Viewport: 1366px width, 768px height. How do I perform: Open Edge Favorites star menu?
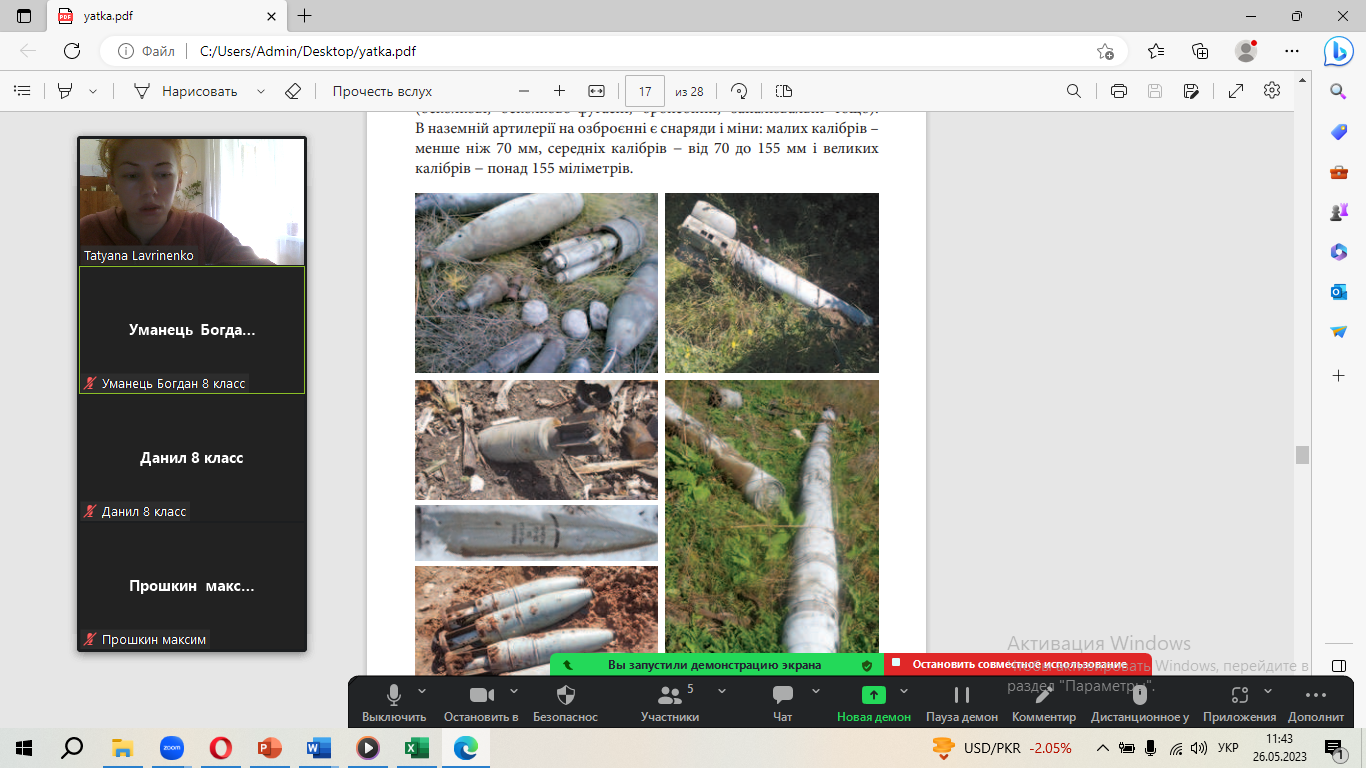[x=1156, y=51]
